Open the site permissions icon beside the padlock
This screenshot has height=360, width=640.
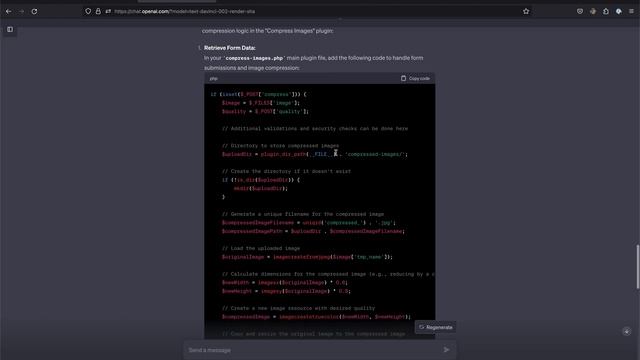pyautogui.click(x=108, y=11)
